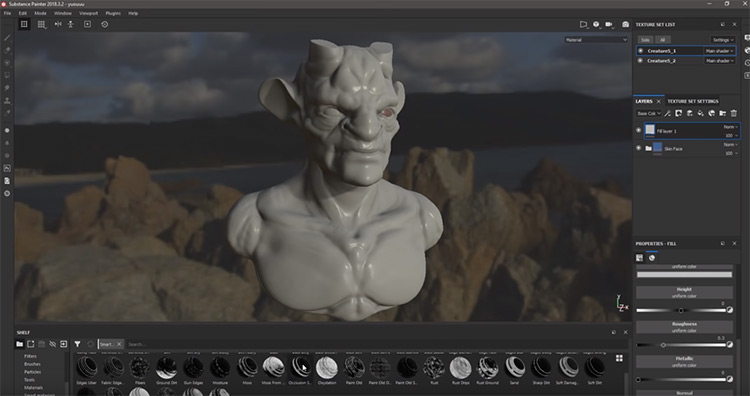Add a folder using the layers folder icon
Viewport: 750px width, 396px height.
tap(722, 113)
